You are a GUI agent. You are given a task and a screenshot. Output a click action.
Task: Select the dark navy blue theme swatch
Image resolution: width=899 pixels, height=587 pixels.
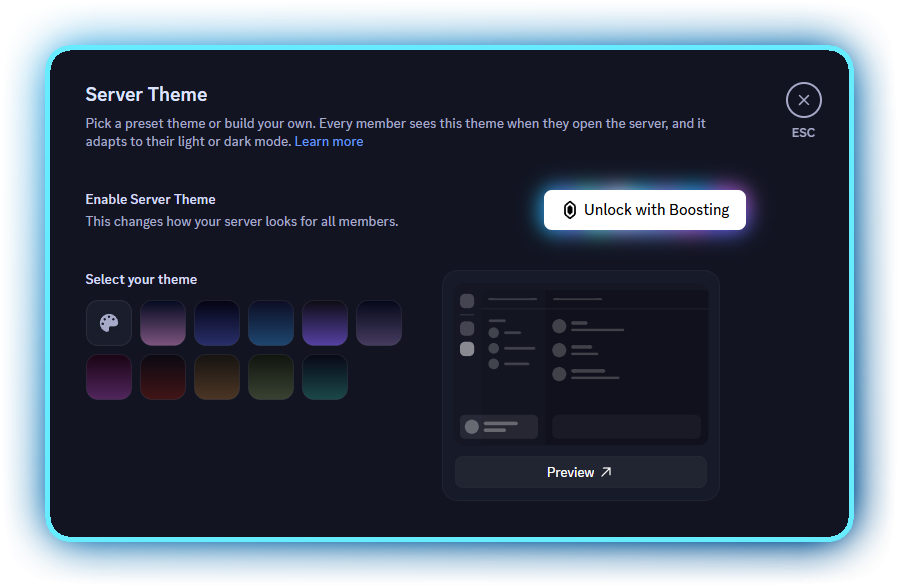(217, 323)
